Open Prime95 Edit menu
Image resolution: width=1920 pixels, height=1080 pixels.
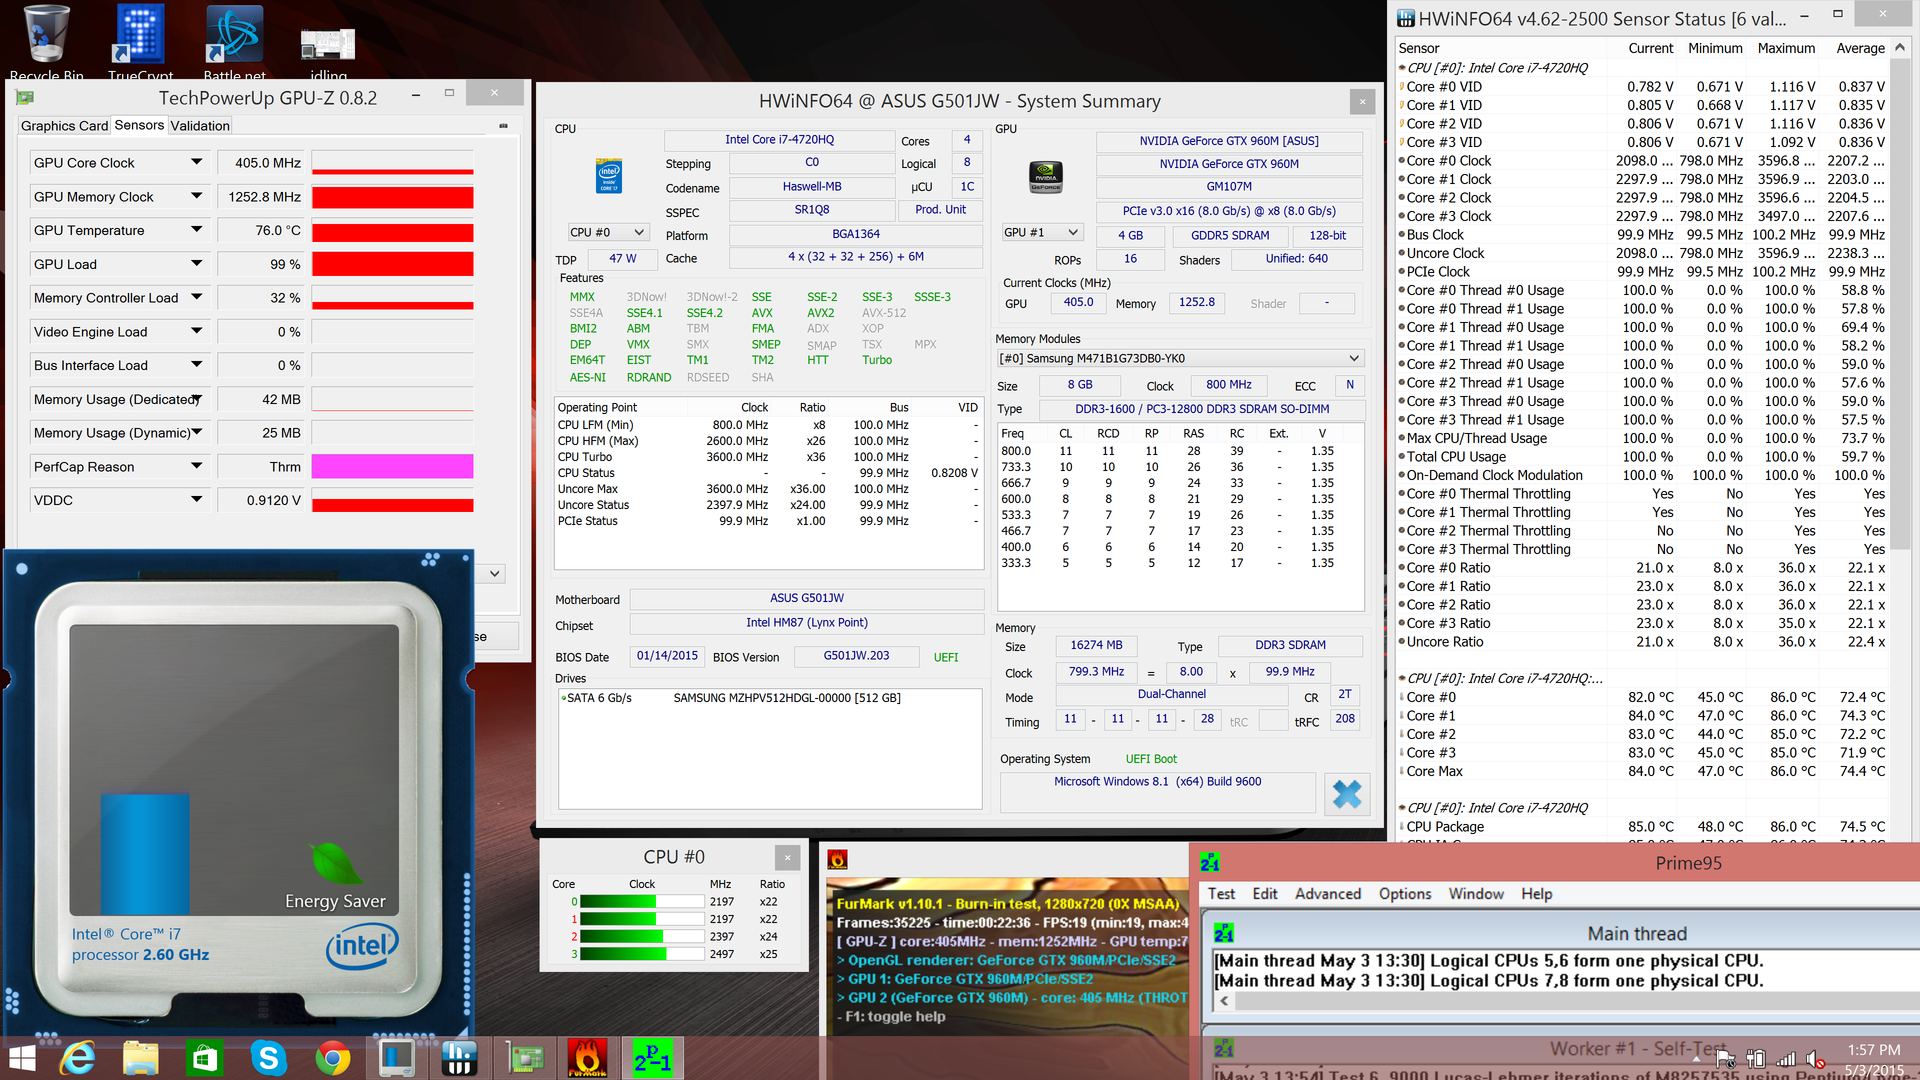(1265, 894)
